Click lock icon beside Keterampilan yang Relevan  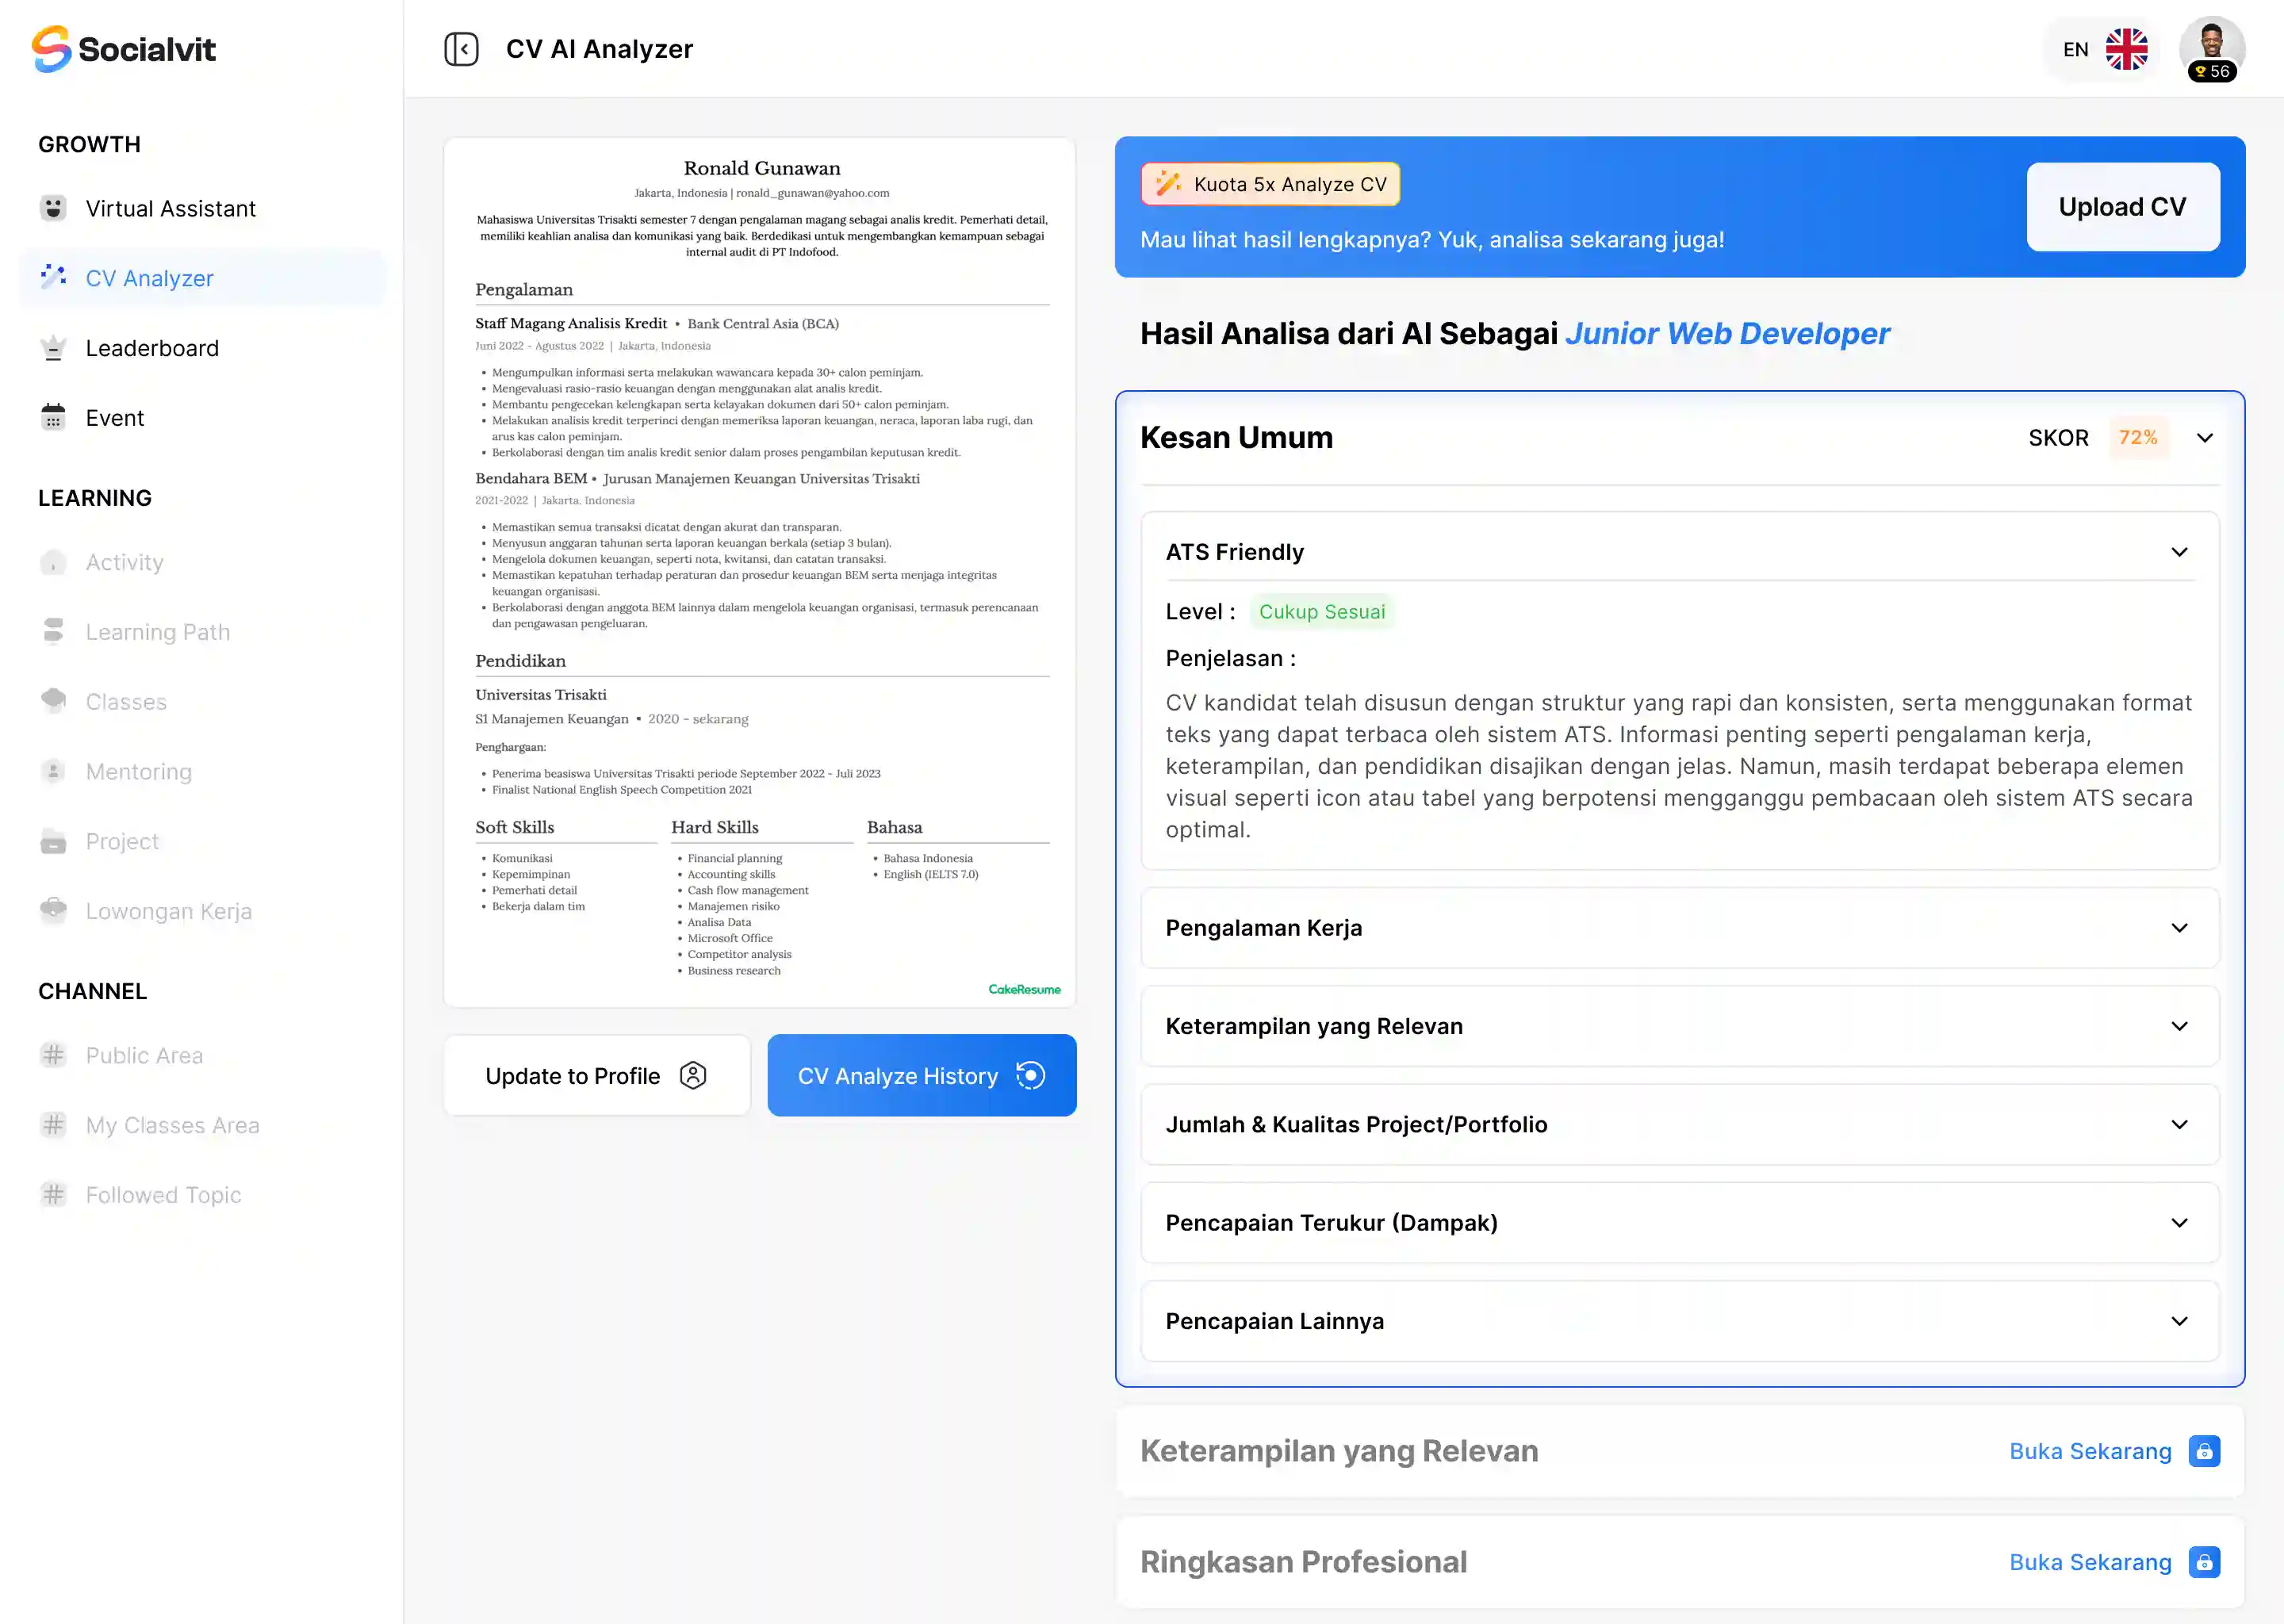(2204, 1451)
